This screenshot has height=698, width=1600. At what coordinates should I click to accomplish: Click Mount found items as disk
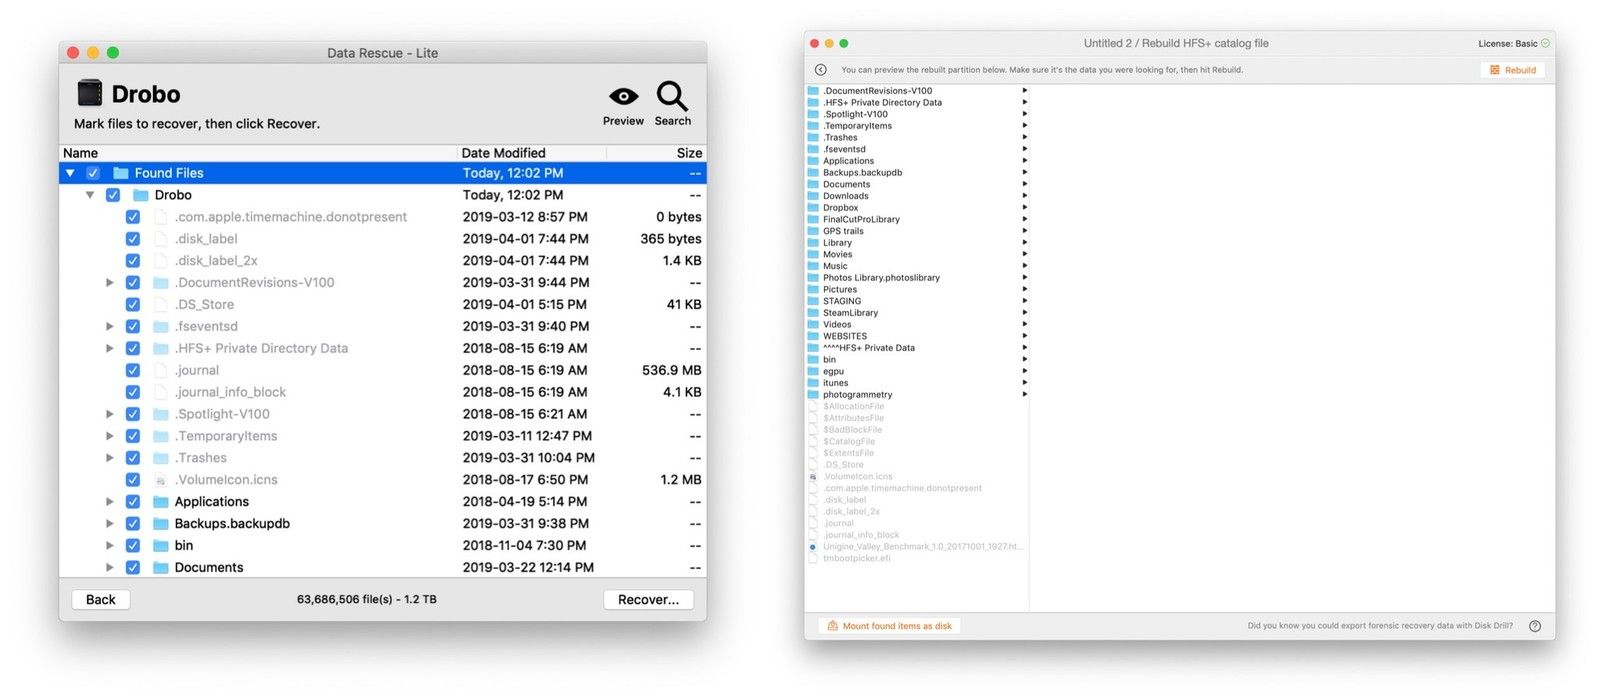tap(889, 626)
